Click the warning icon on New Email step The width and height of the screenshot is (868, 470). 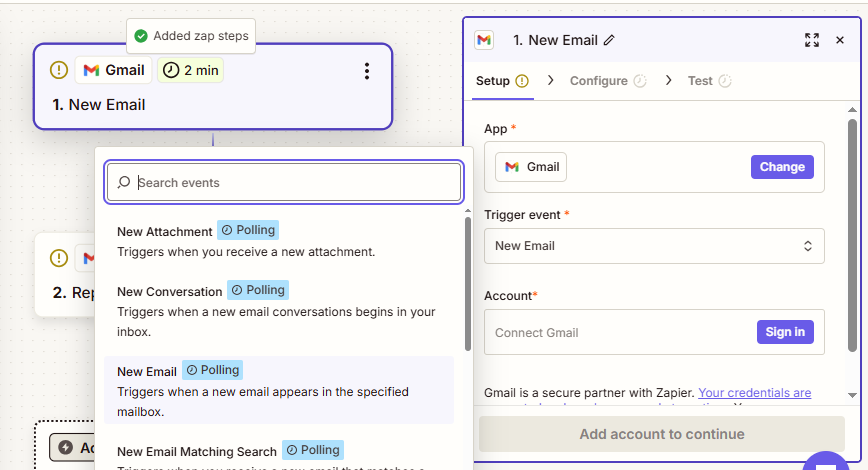(x=59, y=70)
